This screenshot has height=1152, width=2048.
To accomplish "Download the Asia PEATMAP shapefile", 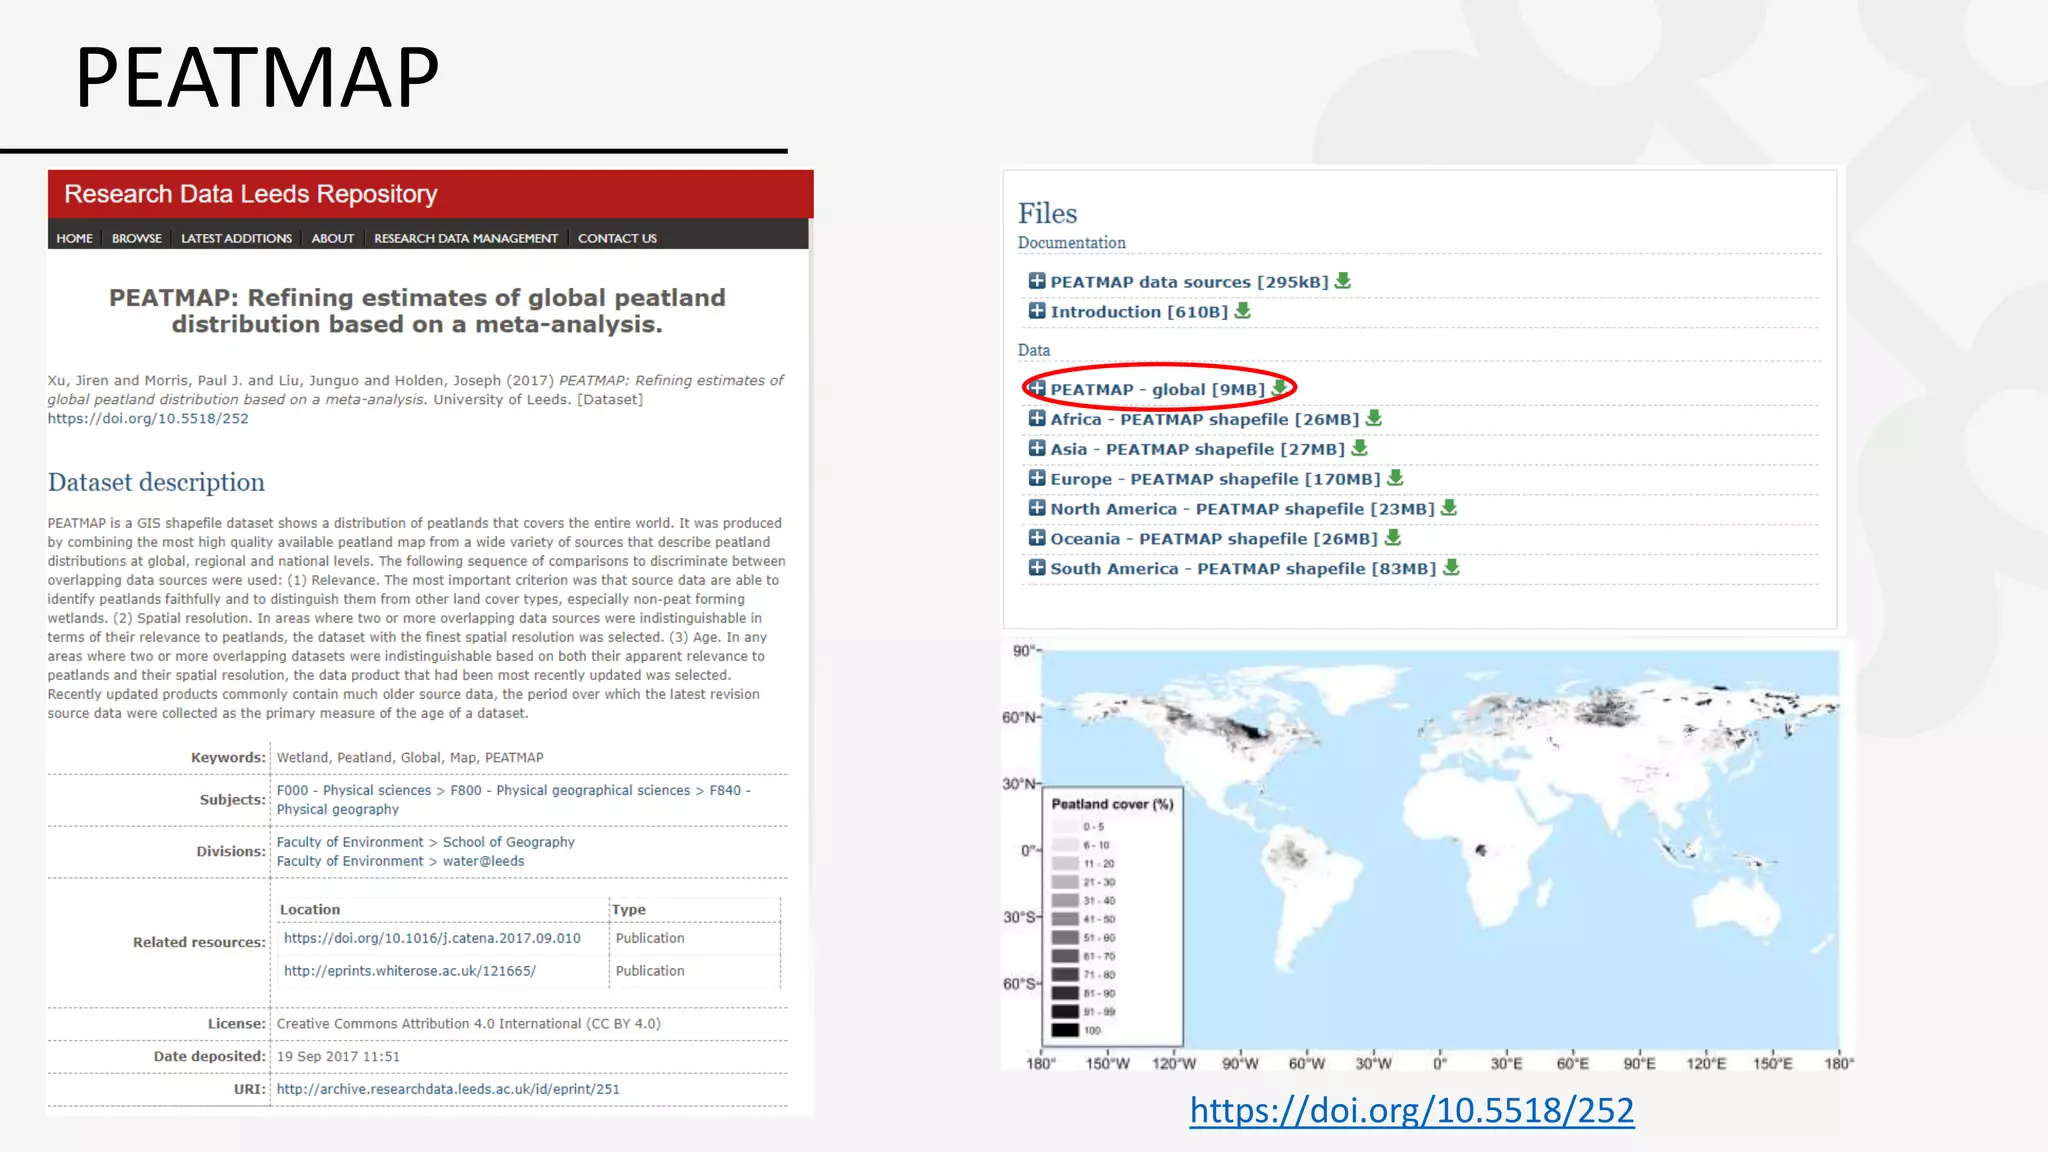I will tap(1359, 448).
